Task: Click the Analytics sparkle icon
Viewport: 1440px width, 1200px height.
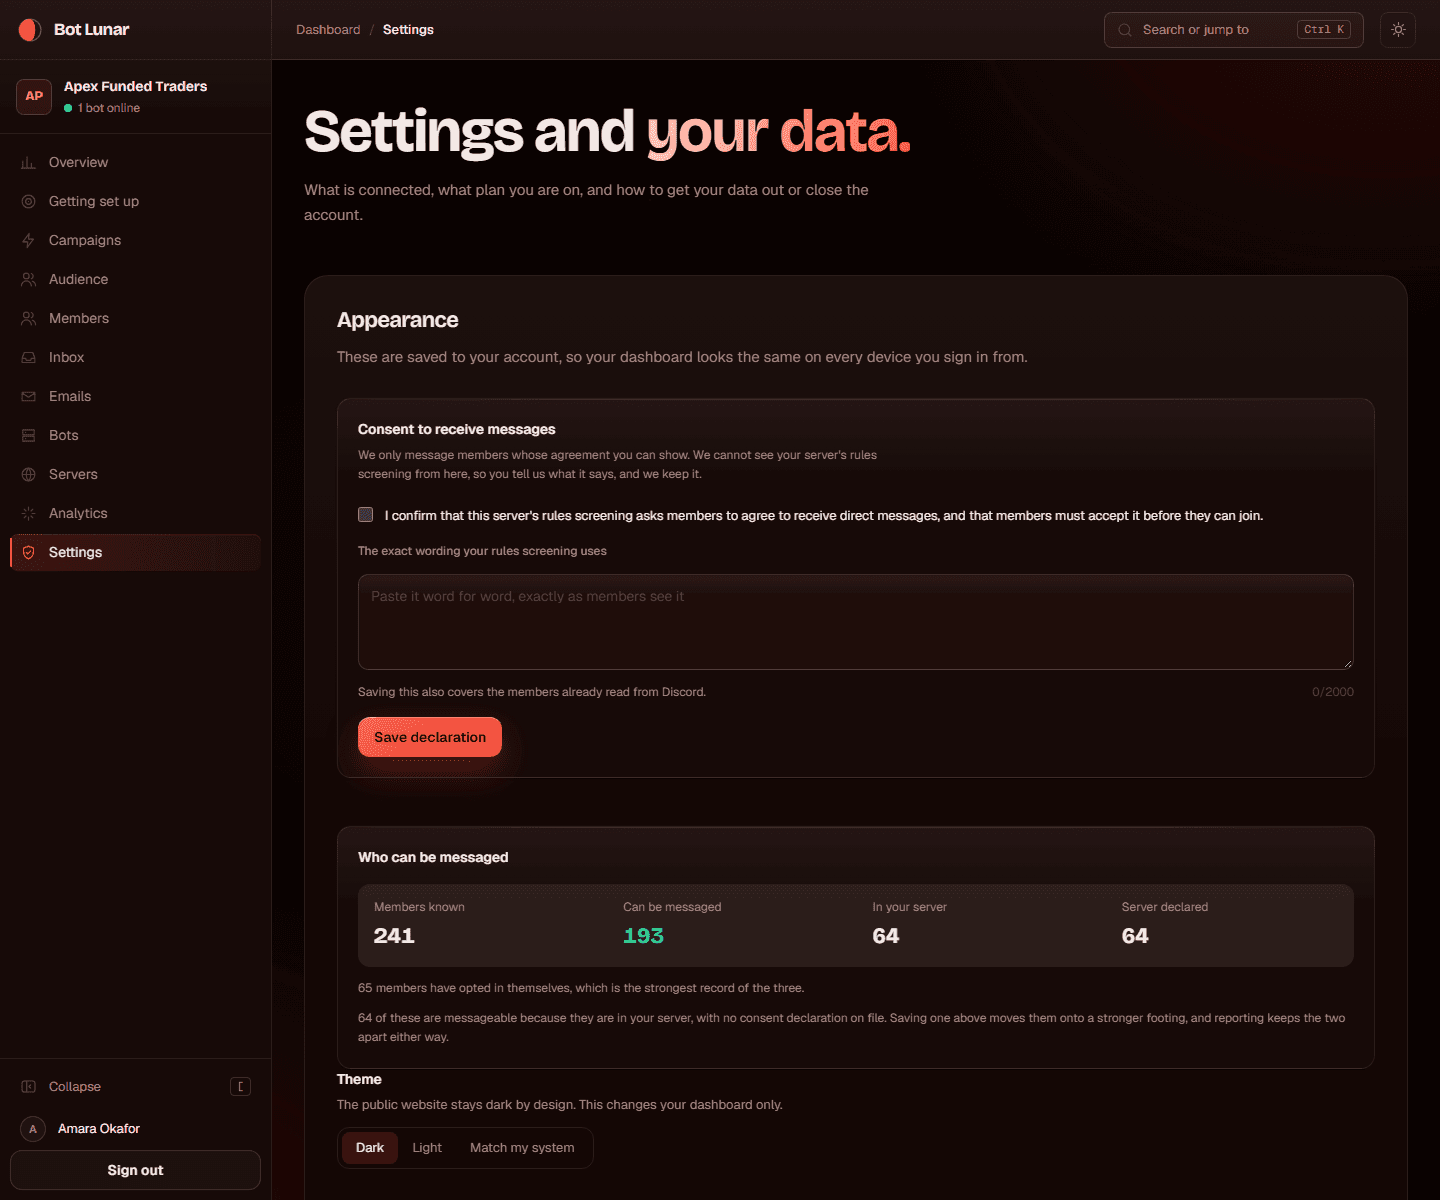Action: pyautogui.click(x=28, y=513)
